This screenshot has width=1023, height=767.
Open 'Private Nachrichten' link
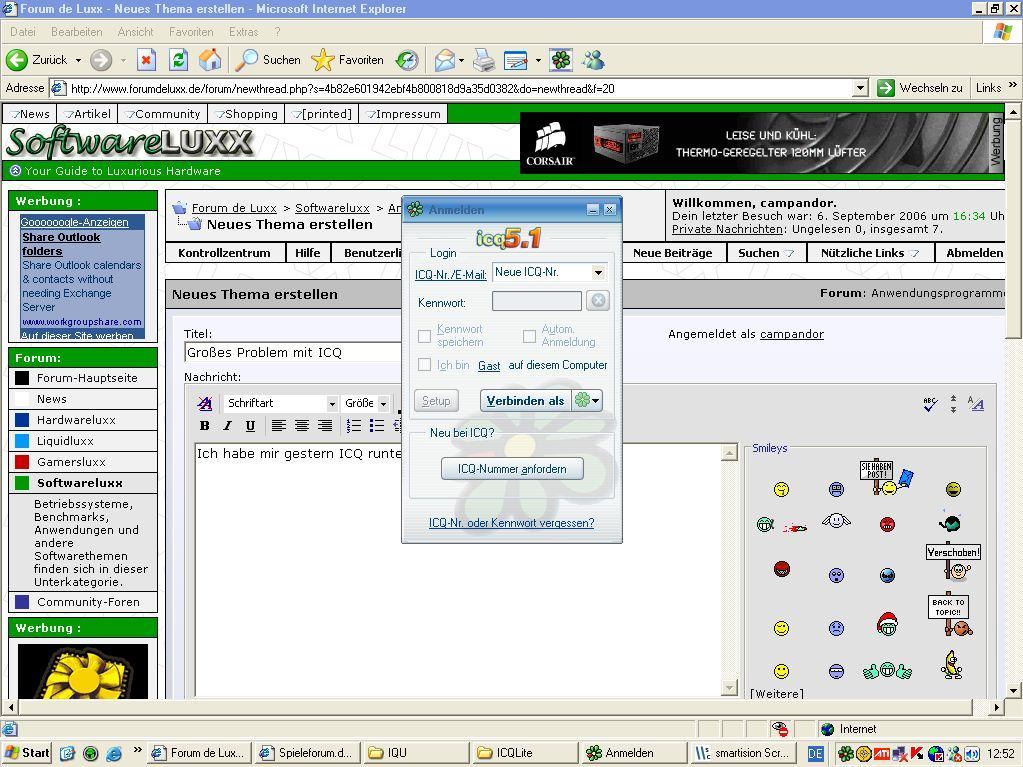coord(727,230)
